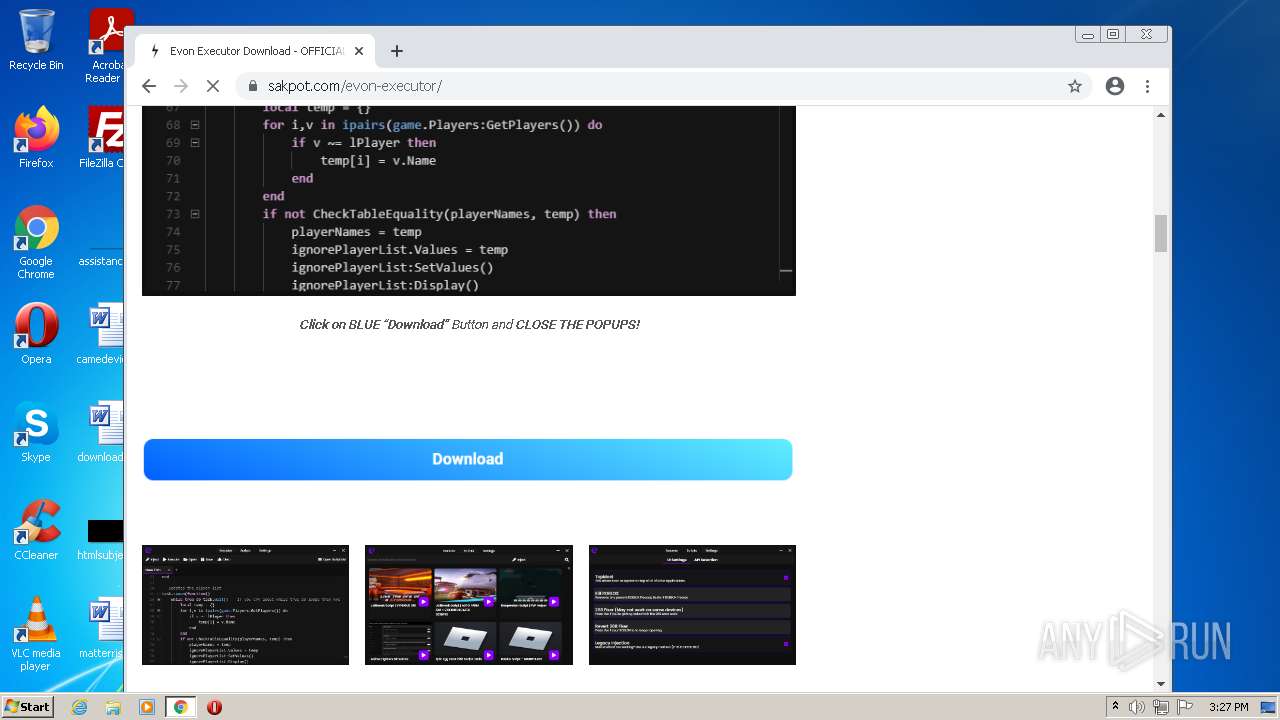Open Opera taskbar icon
The height and width of the screenshot is (720, 1280).
(214, 707)
